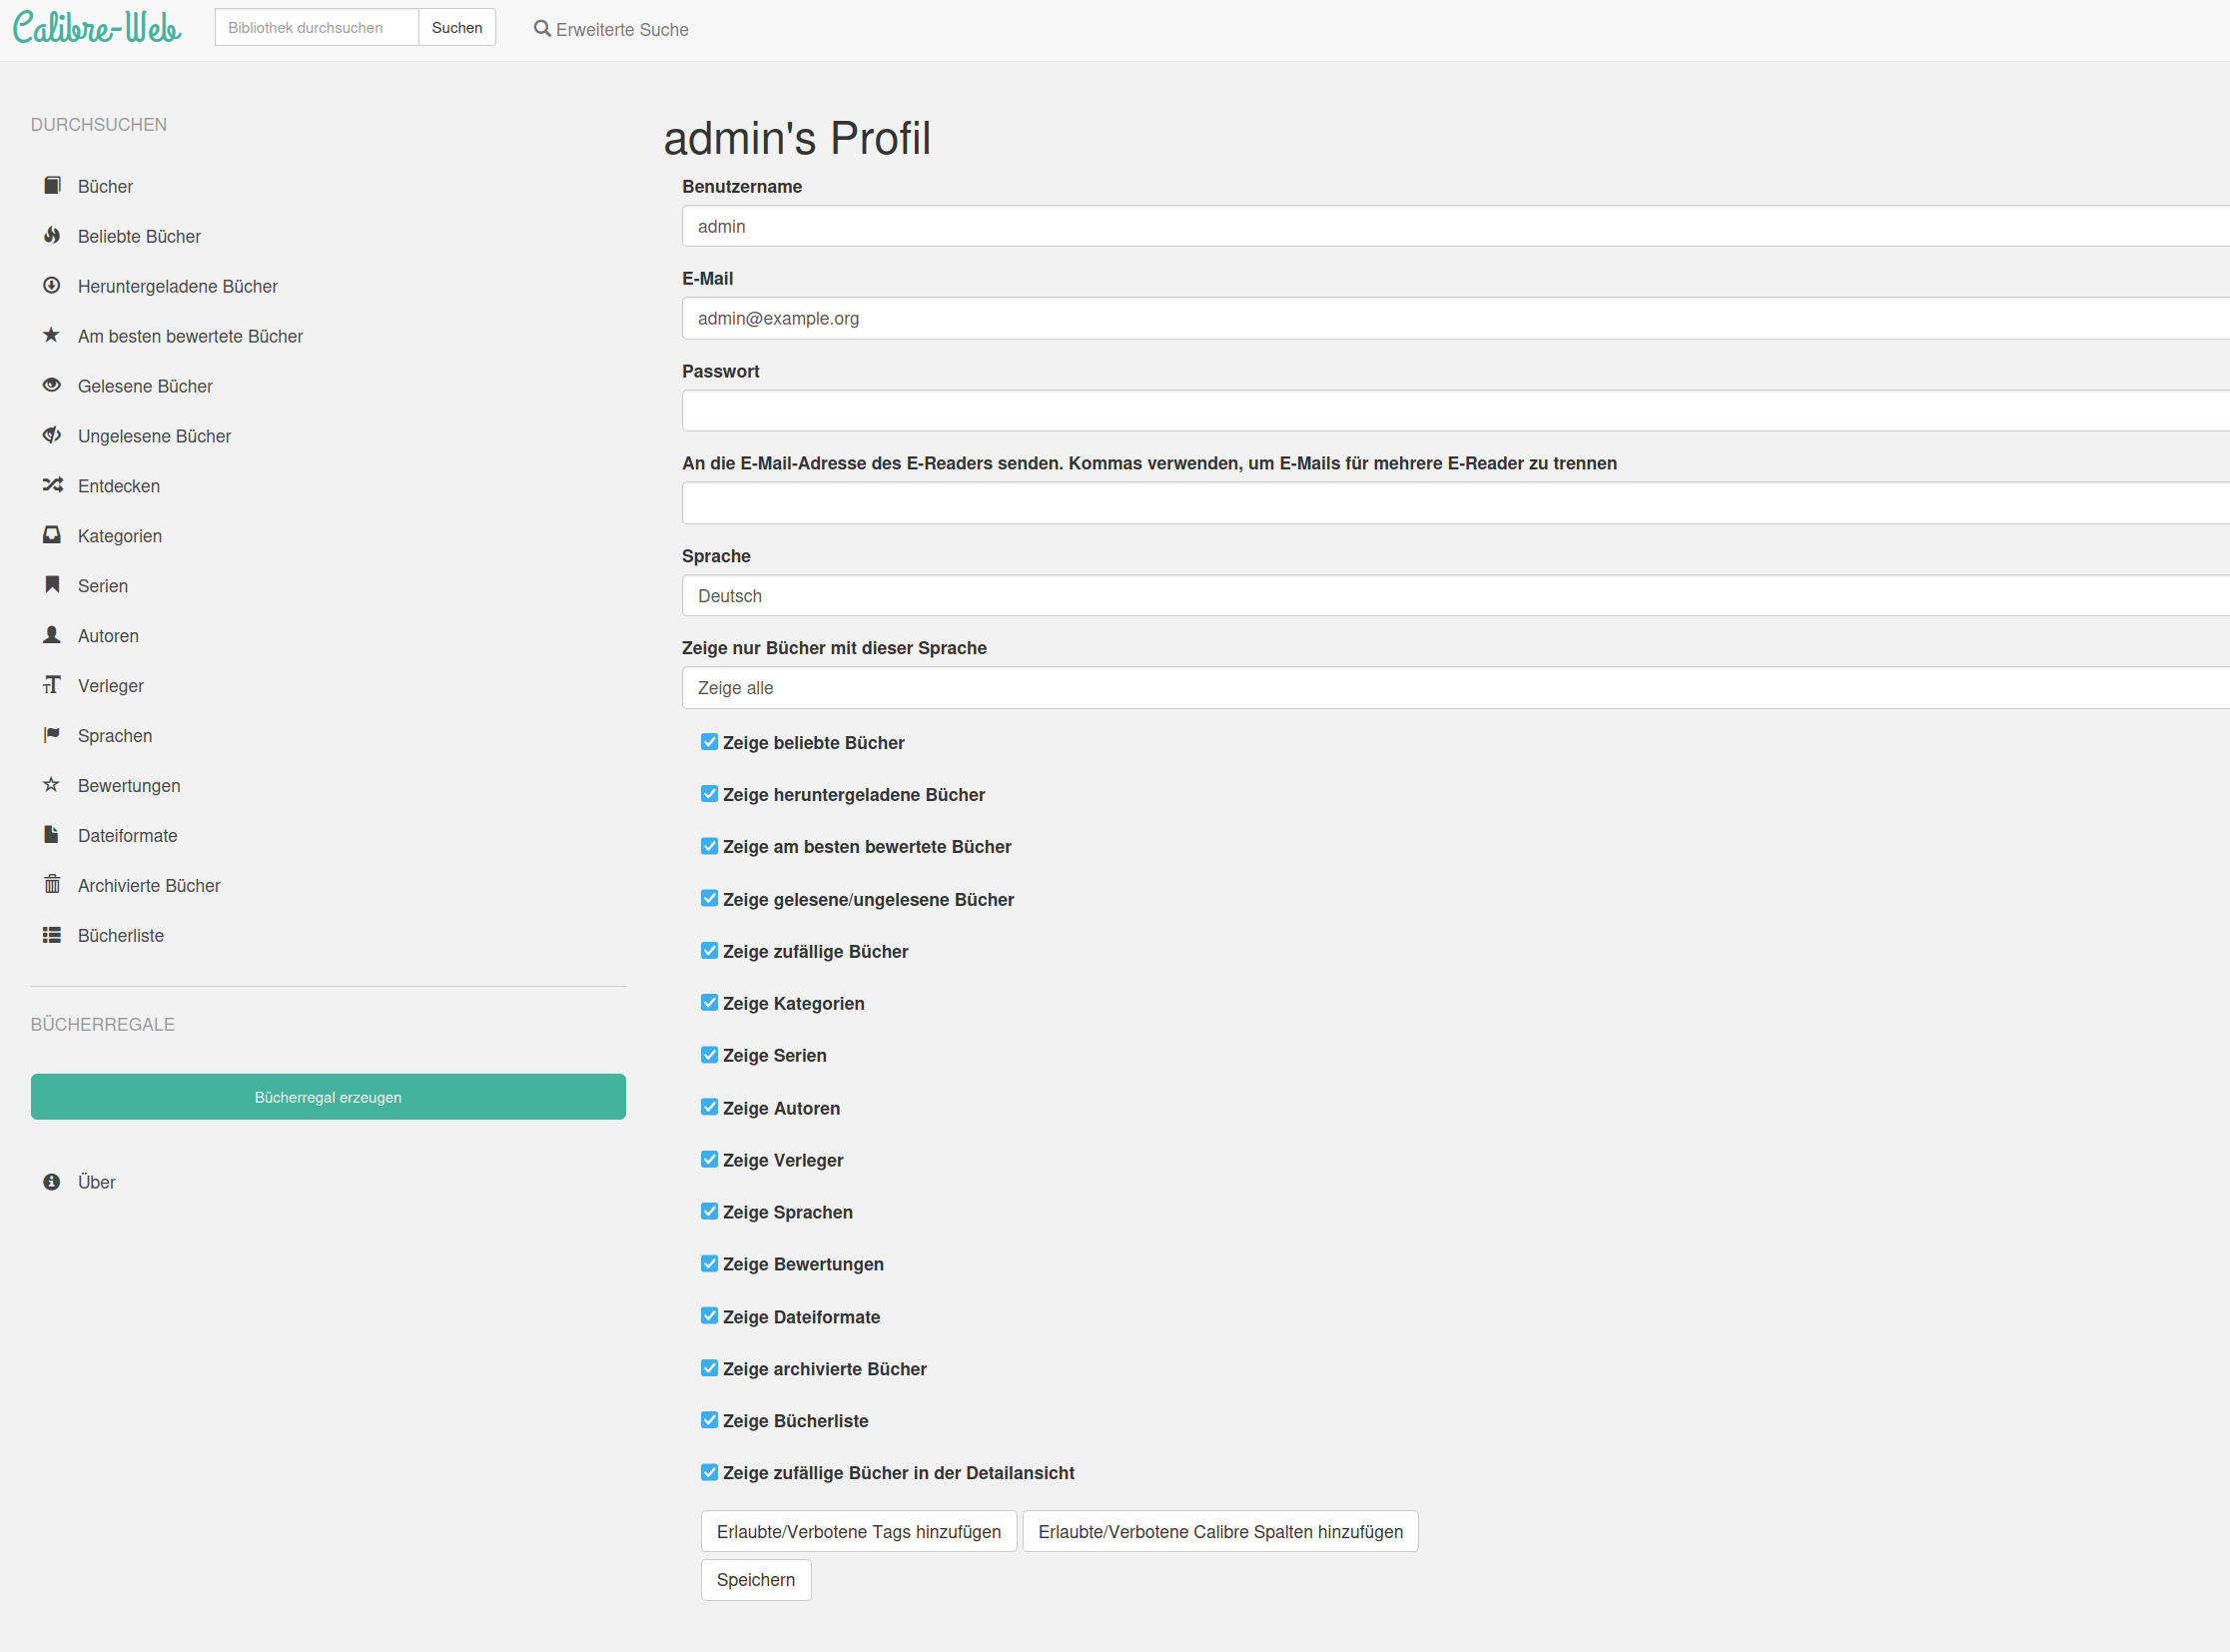Click the flag icon next to Sprachen
The image size is (2230, 1652).
[x=52, y=735]
